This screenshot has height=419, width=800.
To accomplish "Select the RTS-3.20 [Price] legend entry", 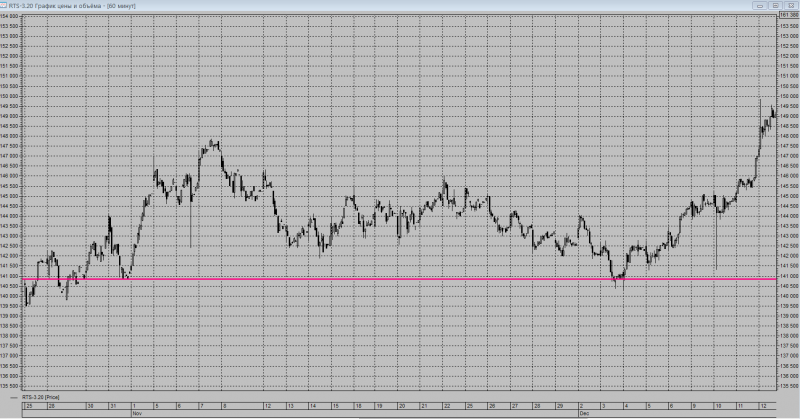I will [x=40, y=397].
